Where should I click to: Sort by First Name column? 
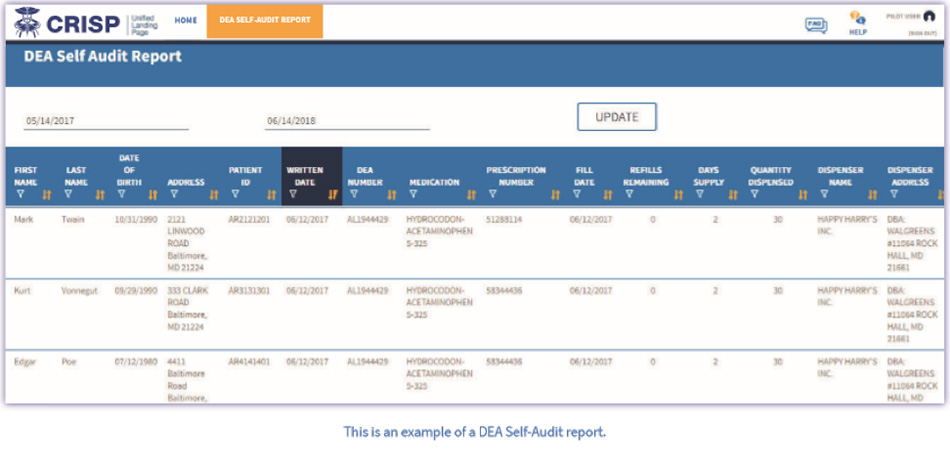47,195
